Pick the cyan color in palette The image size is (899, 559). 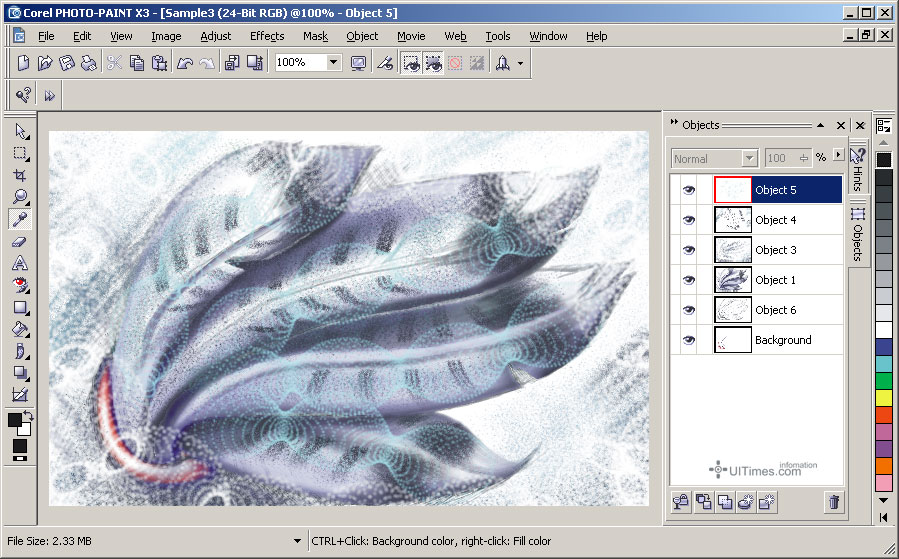[x=884, y=363]
